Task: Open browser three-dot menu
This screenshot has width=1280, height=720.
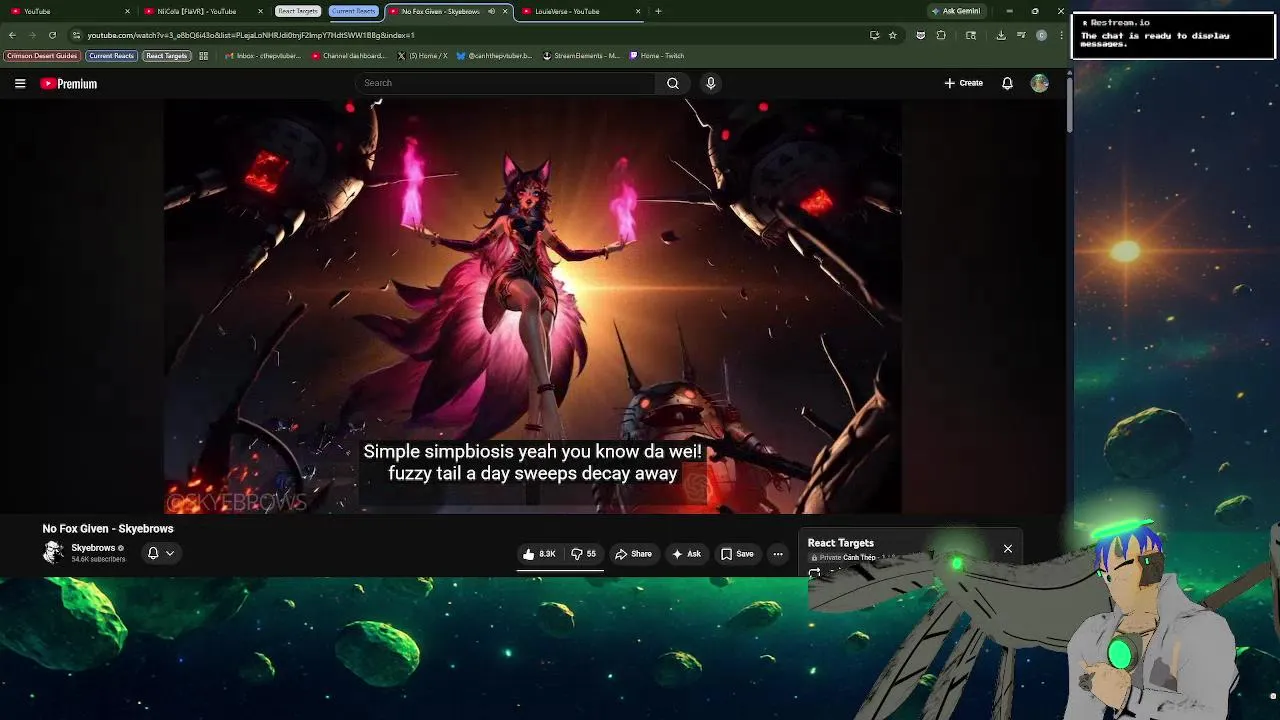Action: click(1061, 35)
